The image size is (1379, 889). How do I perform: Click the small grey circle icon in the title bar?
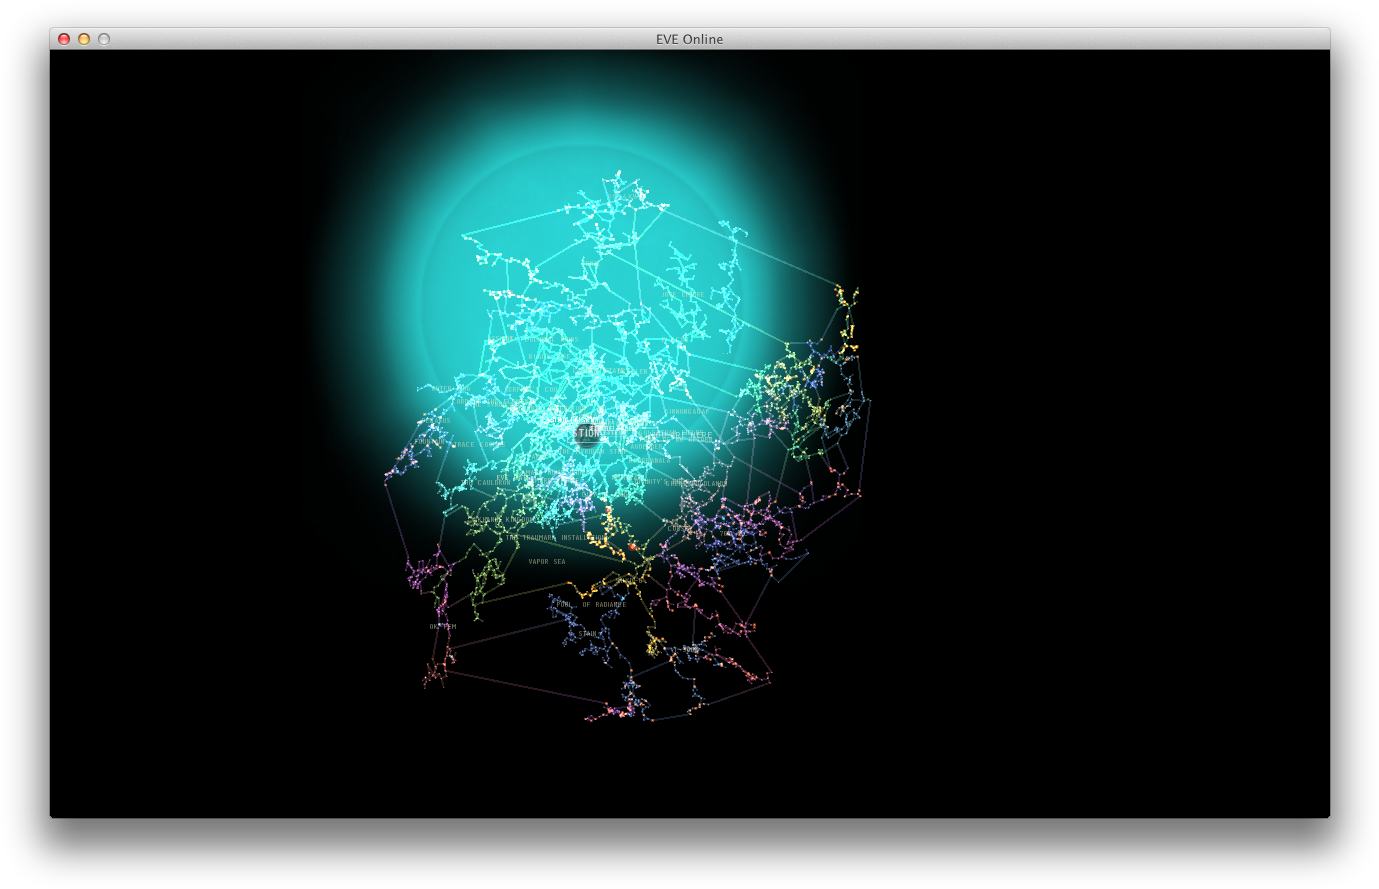(x=104, y=38)
